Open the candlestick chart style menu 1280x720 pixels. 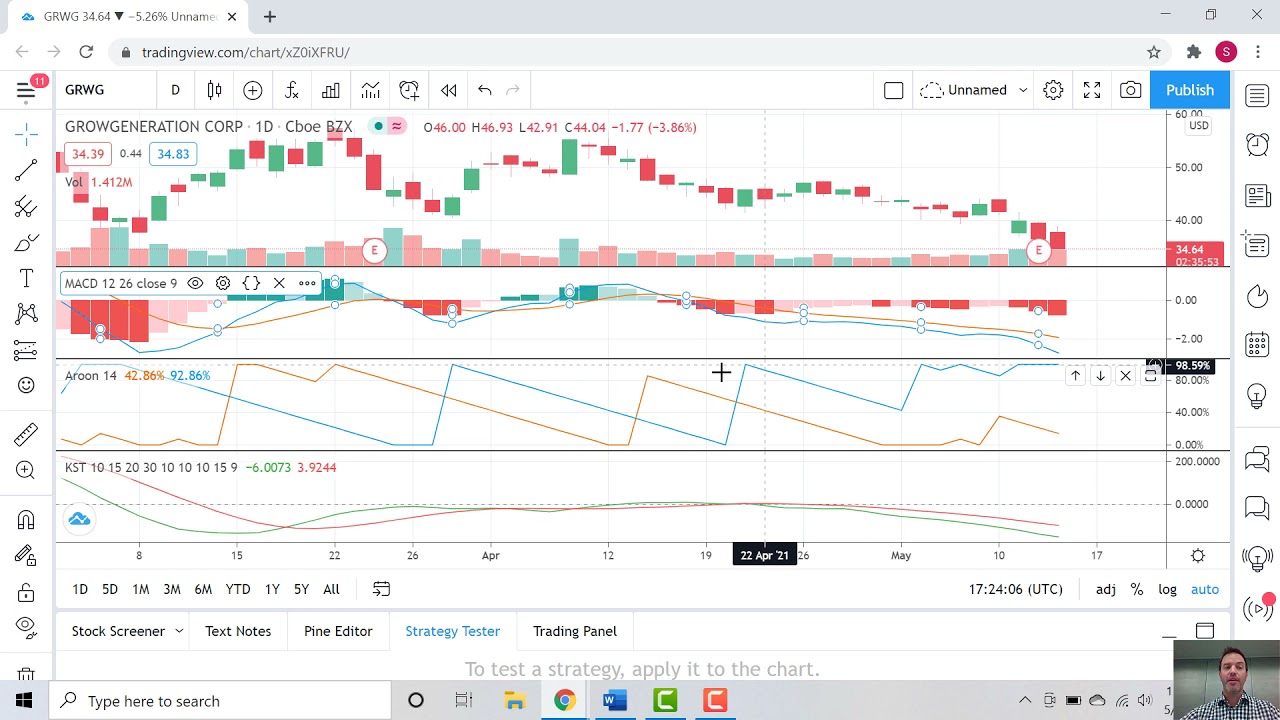pyautogui.click(x=214, y=90)
